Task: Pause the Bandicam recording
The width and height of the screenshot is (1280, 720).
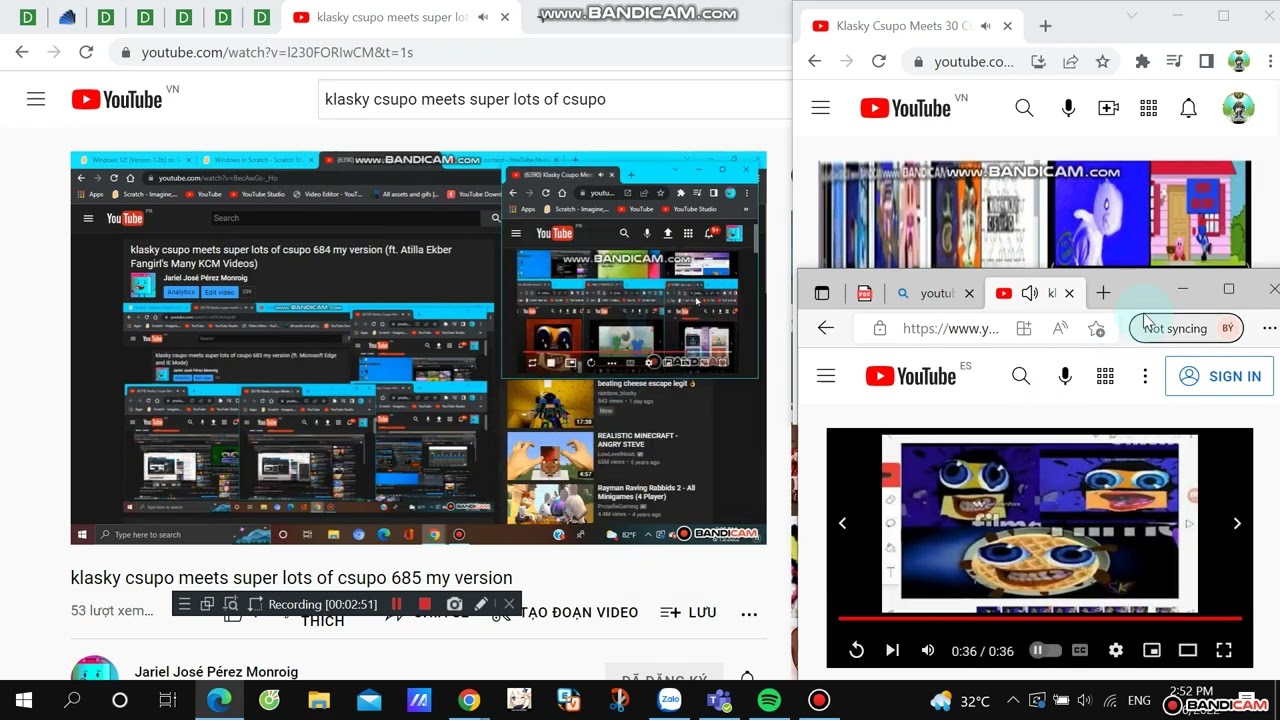Action: (x=397, y=604)
